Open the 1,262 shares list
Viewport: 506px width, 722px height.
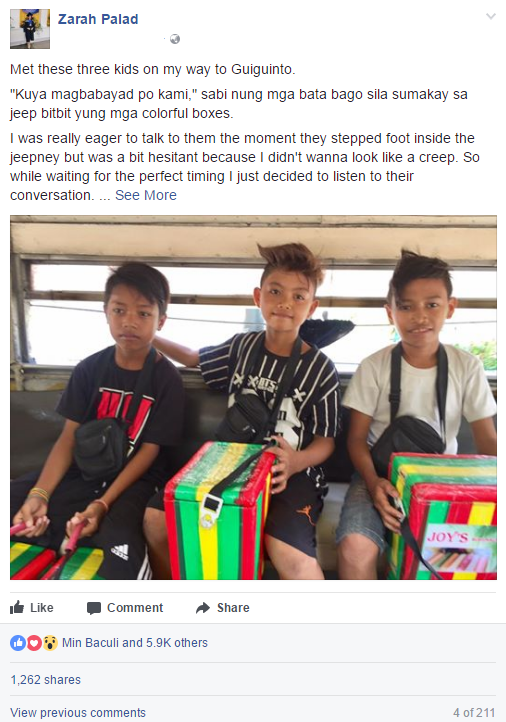click(x=46, y=680)
